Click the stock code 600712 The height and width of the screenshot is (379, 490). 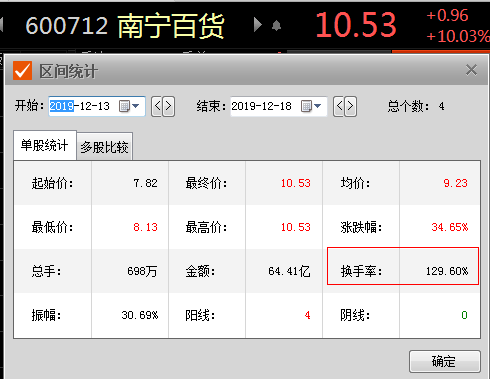tap(67, 26)
